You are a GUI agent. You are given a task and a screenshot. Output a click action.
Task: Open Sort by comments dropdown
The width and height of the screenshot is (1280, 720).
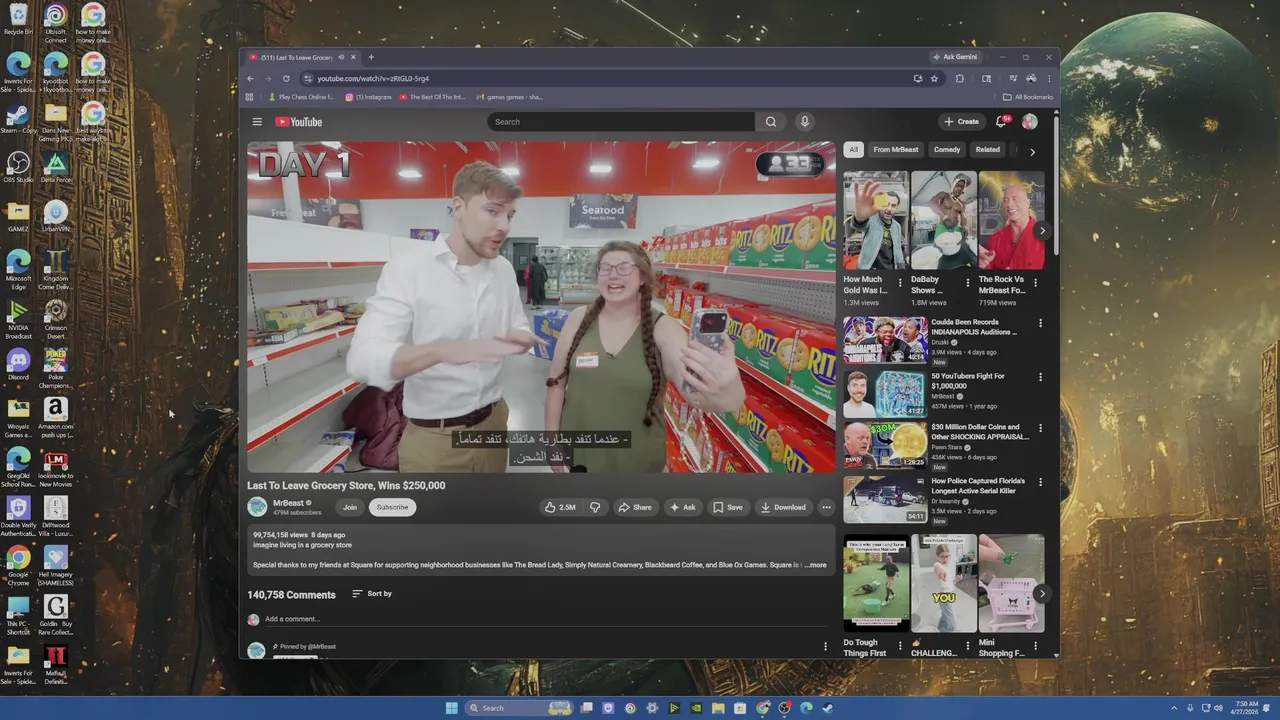tap(372, 594)
